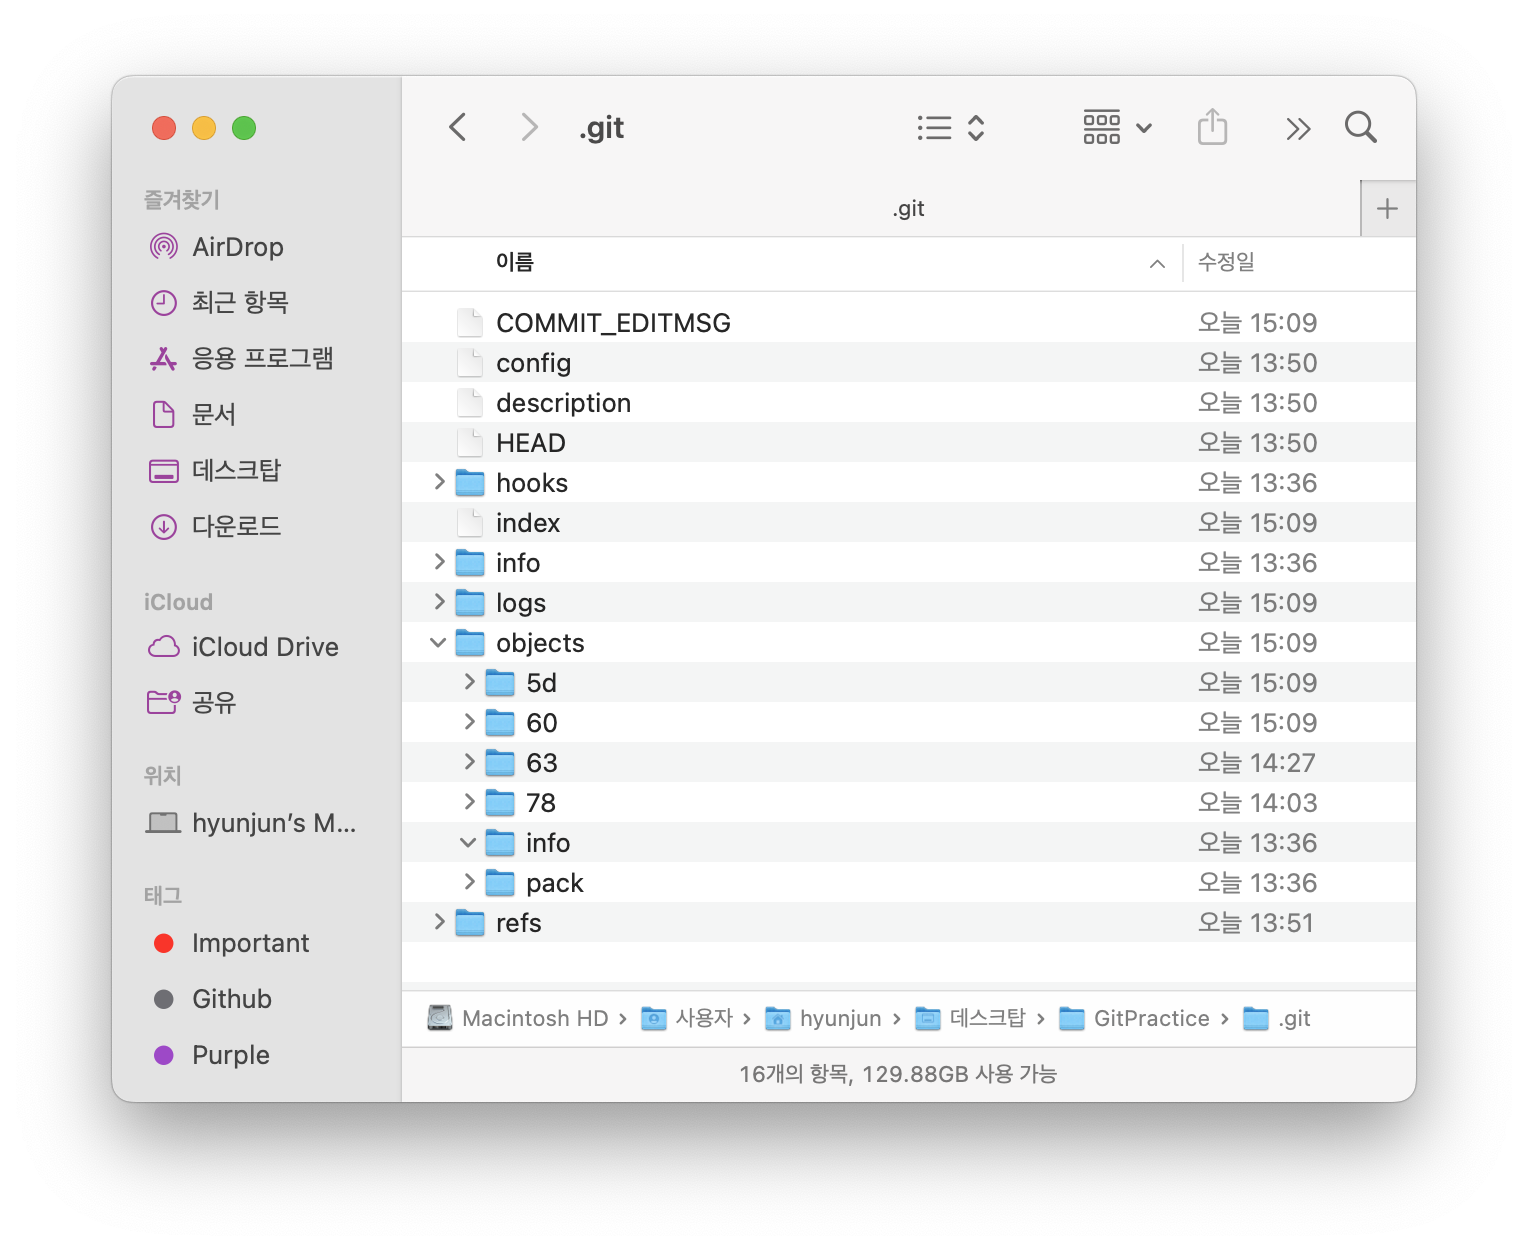Expand the hooks folder

[x=439, y=482]
